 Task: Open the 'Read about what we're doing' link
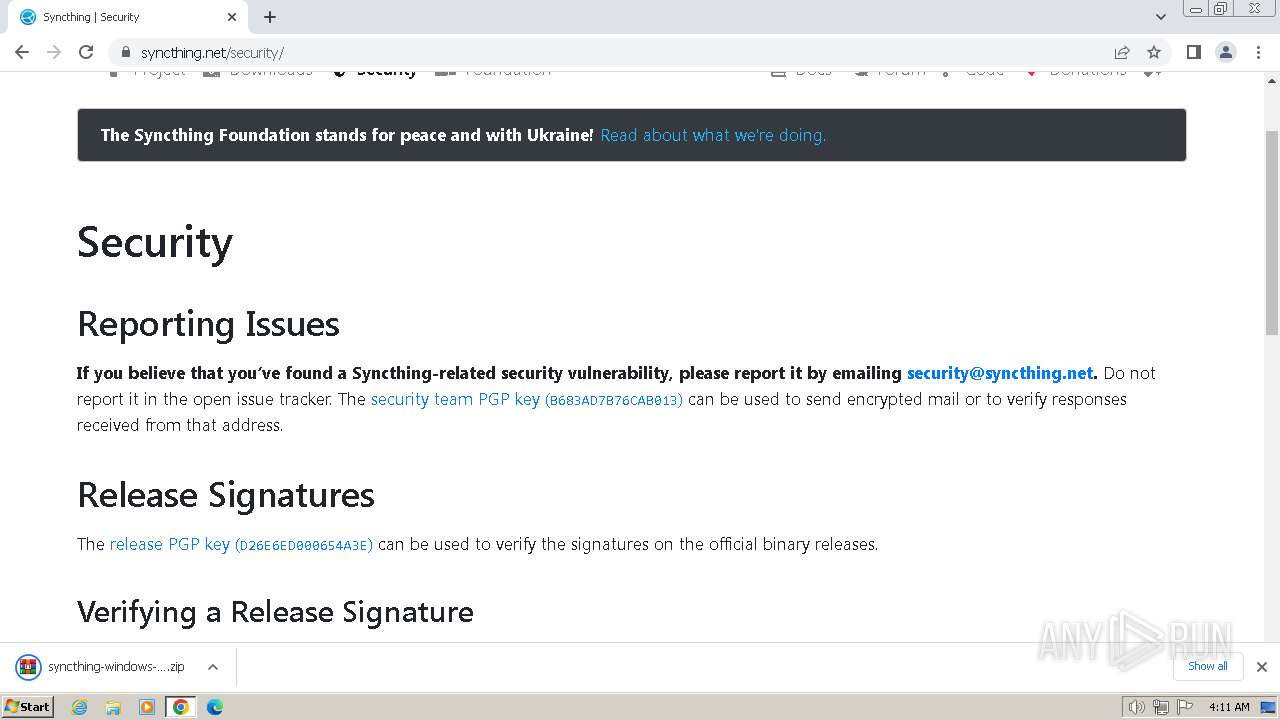(x=713, y=135)
